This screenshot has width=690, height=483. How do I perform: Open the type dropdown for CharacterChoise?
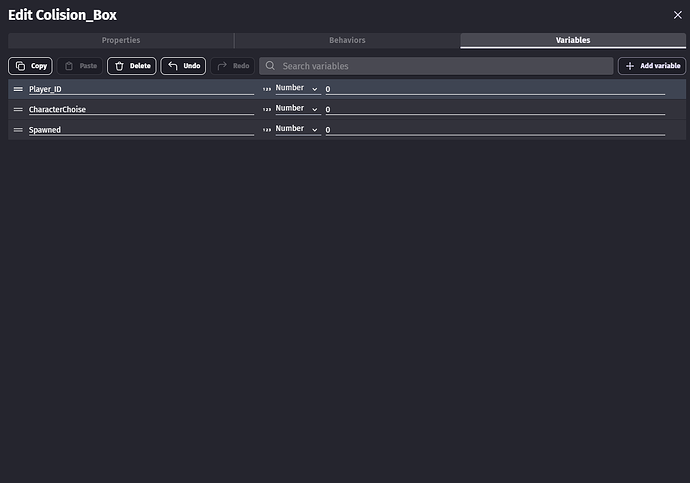coord(297,108)
